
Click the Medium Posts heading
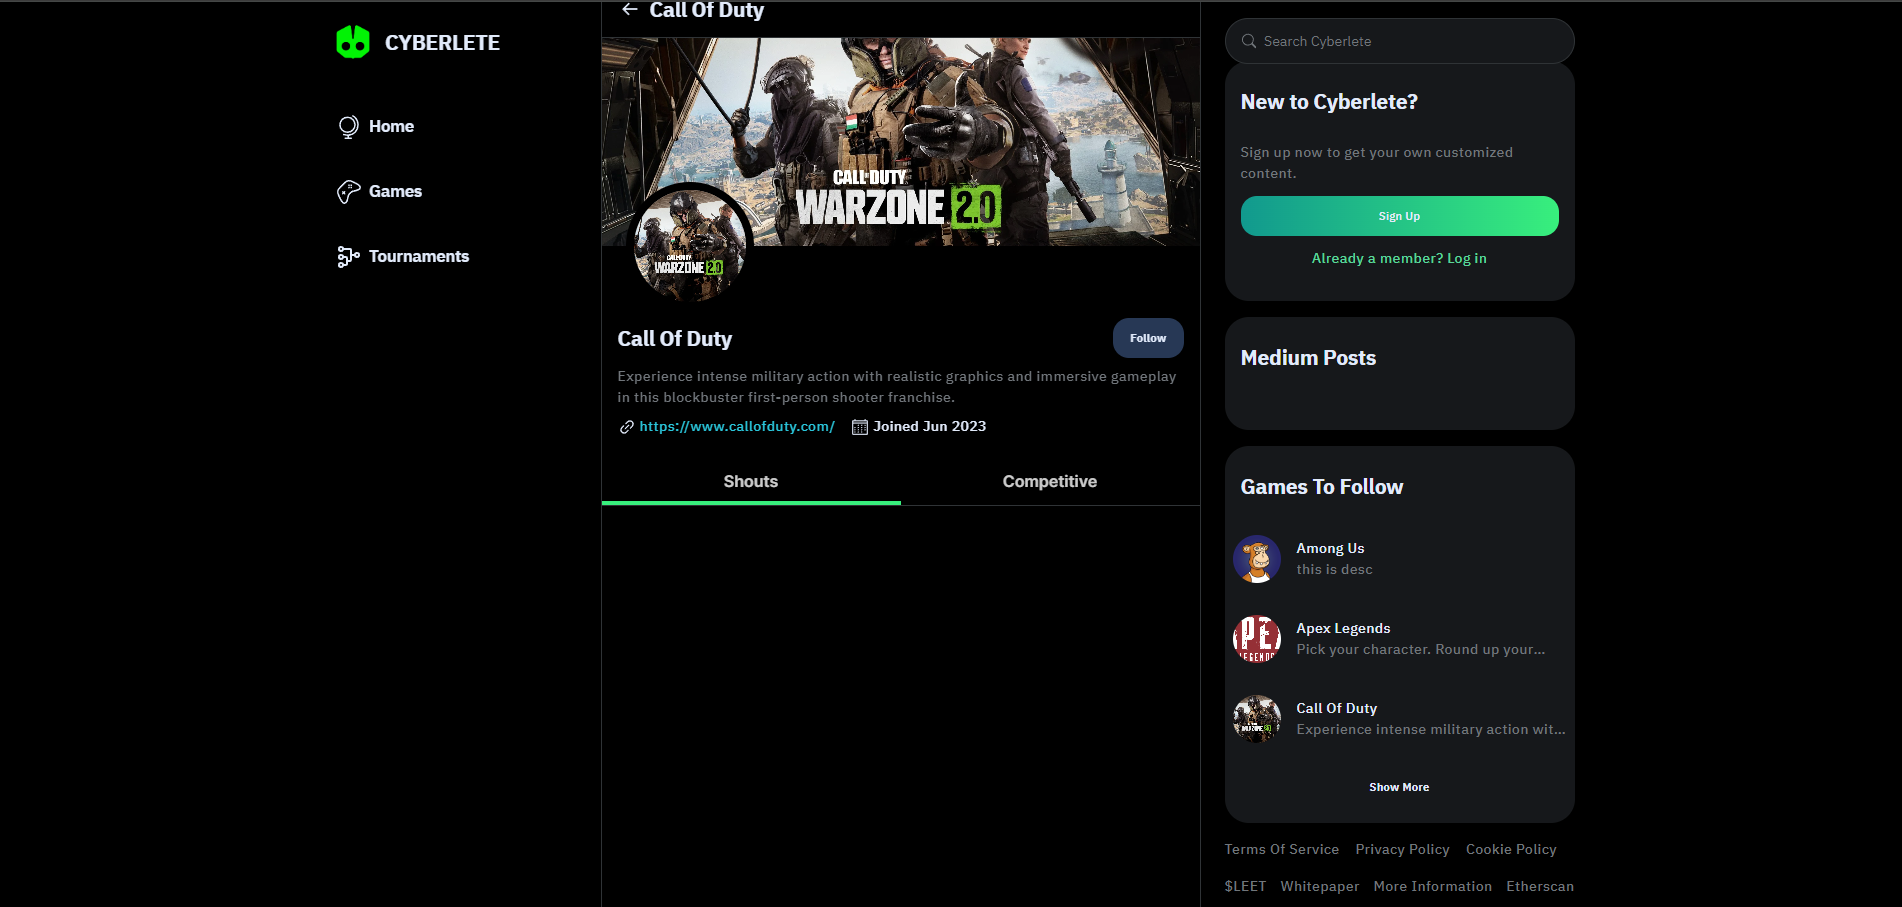tap(1308, 358)
